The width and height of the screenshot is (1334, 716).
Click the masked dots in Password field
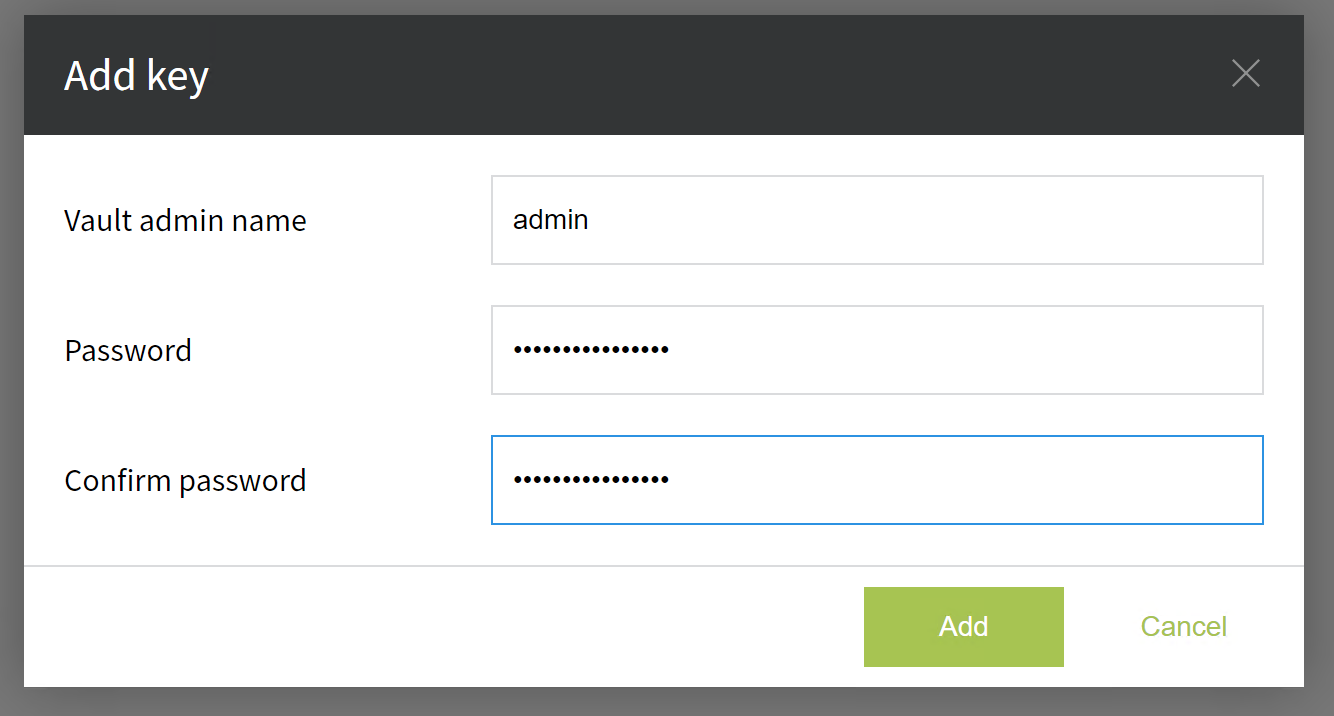(591, 350)
